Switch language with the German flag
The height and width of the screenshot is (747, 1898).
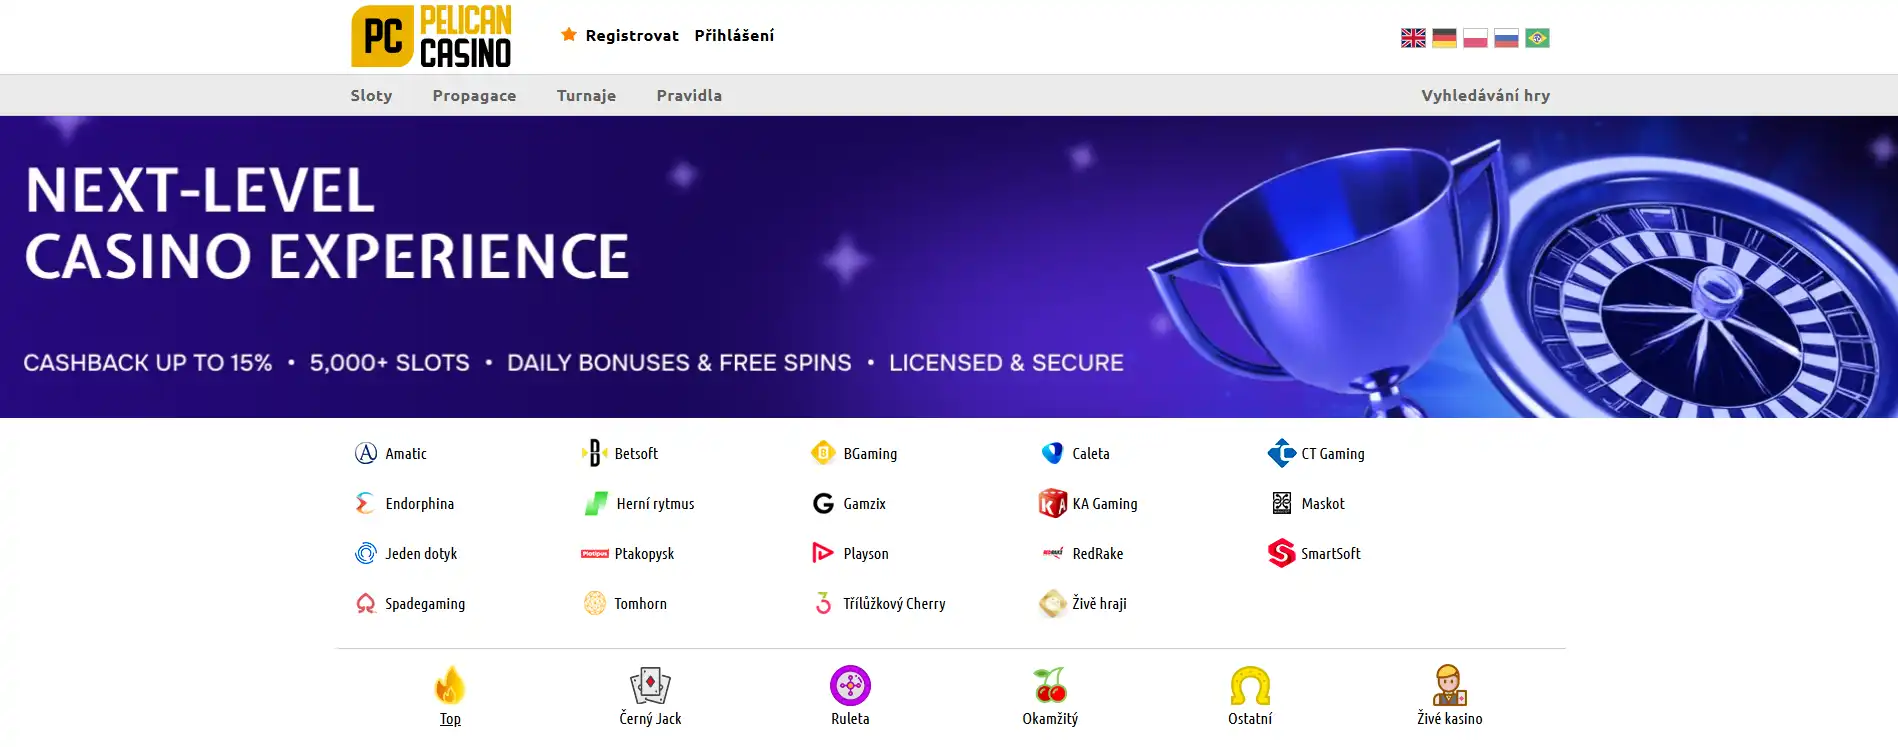tap(1444, 38)
